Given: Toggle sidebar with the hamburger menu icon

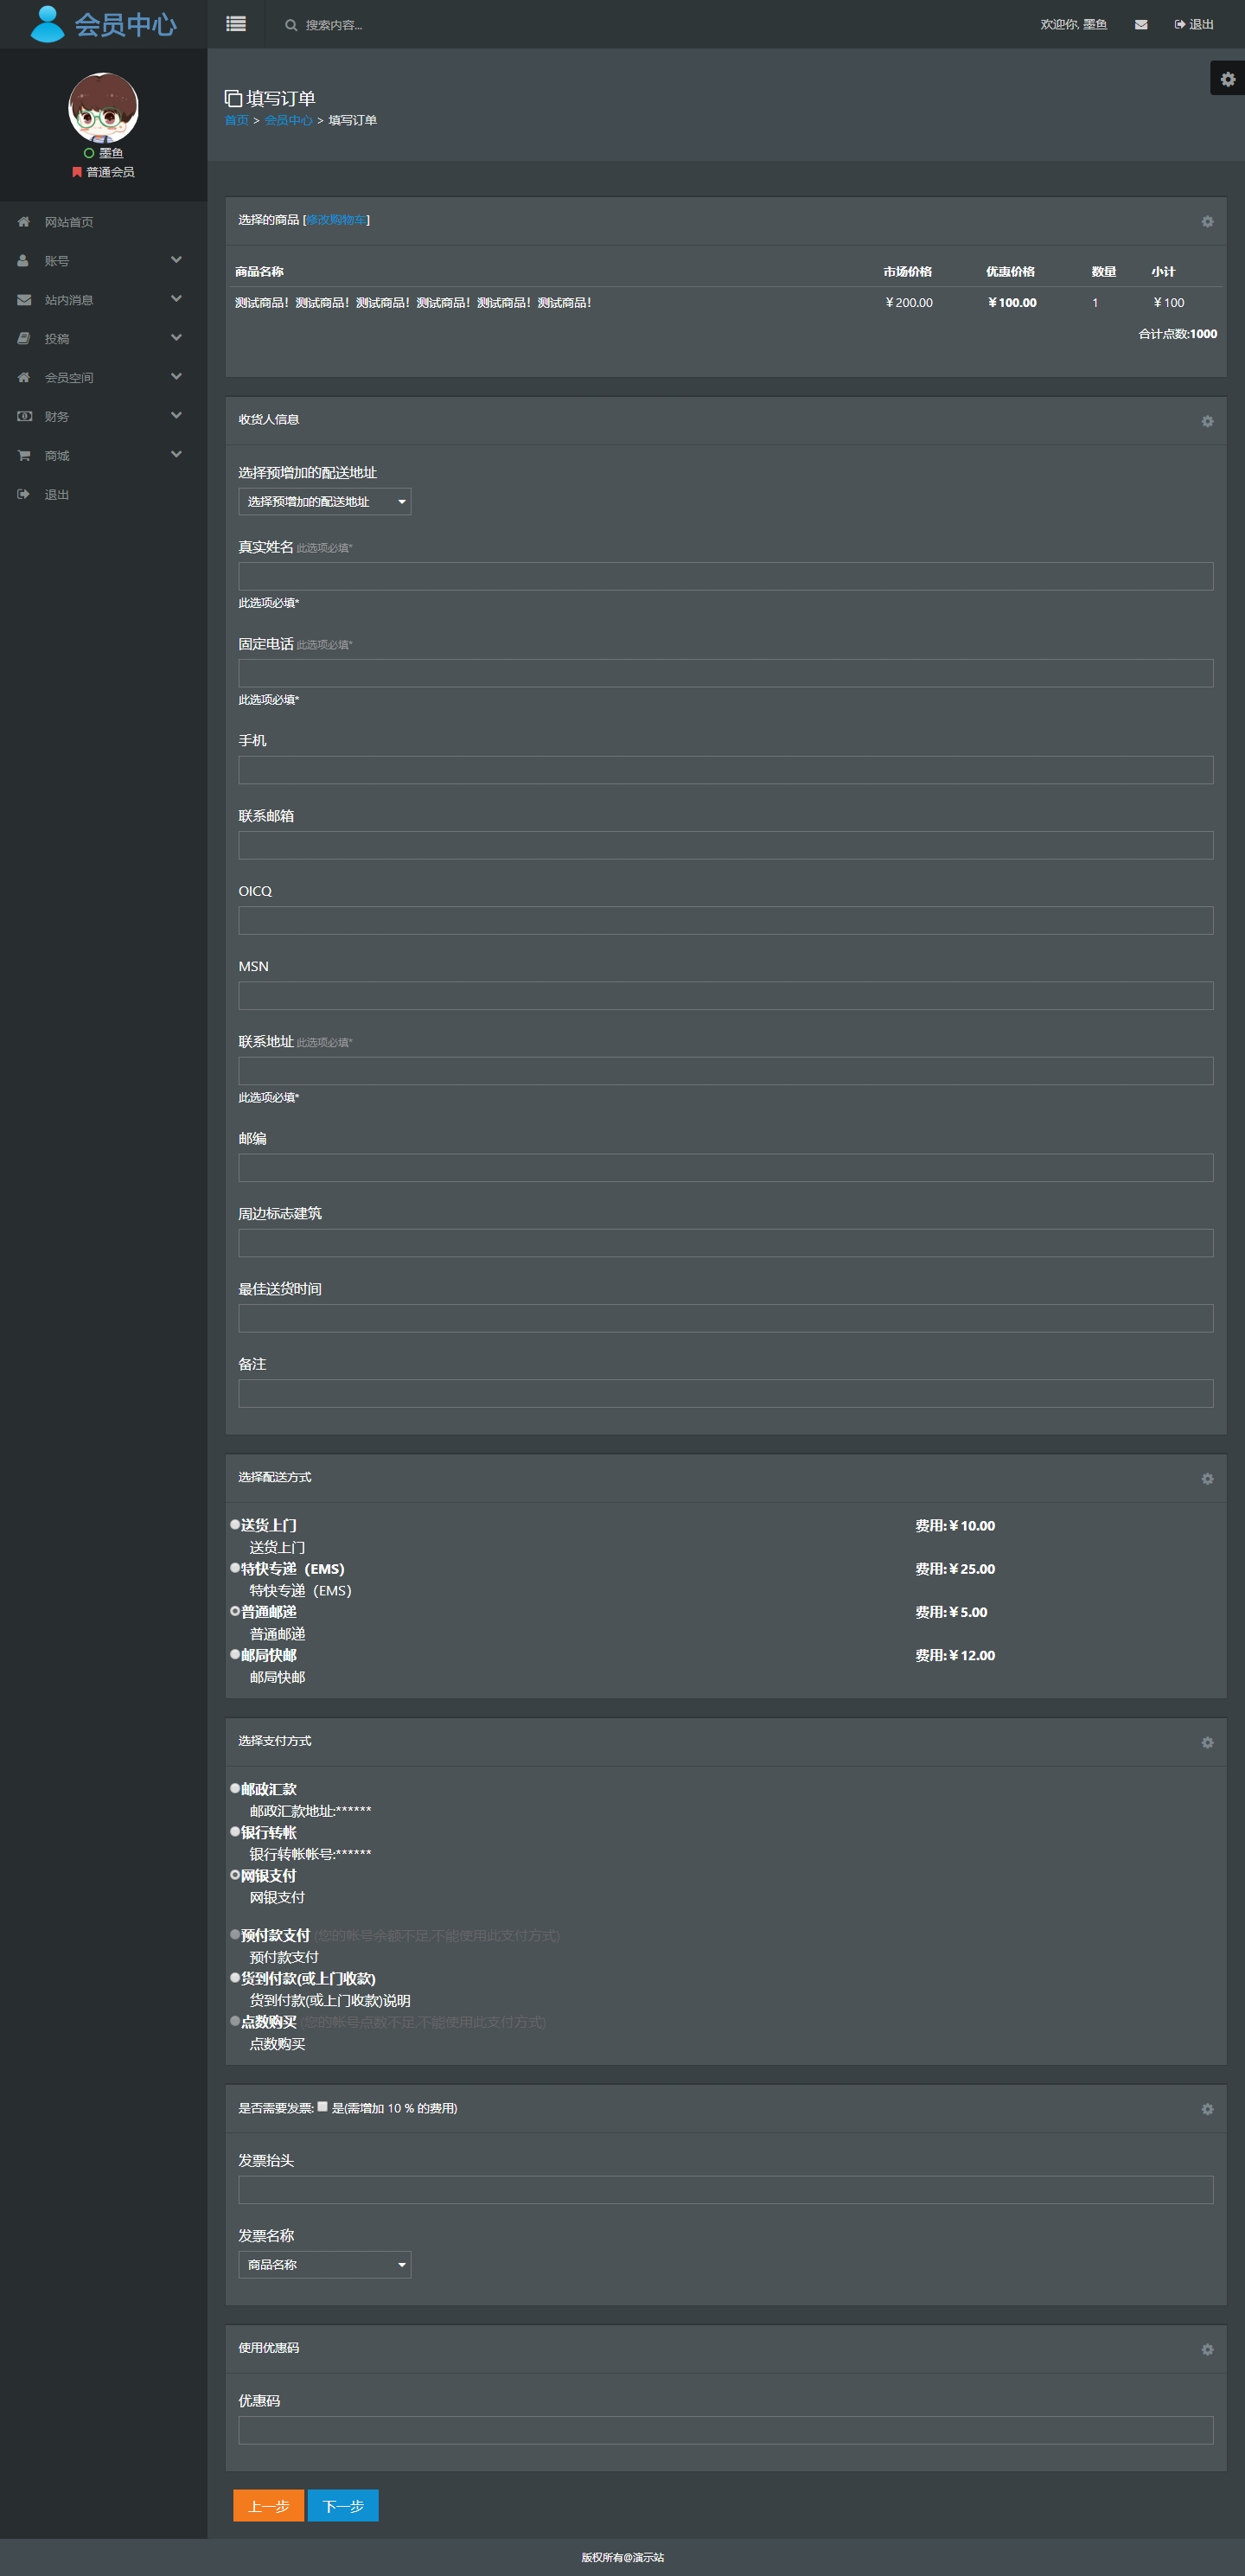Looking at the screenshot, I should (x=236, y=24).
